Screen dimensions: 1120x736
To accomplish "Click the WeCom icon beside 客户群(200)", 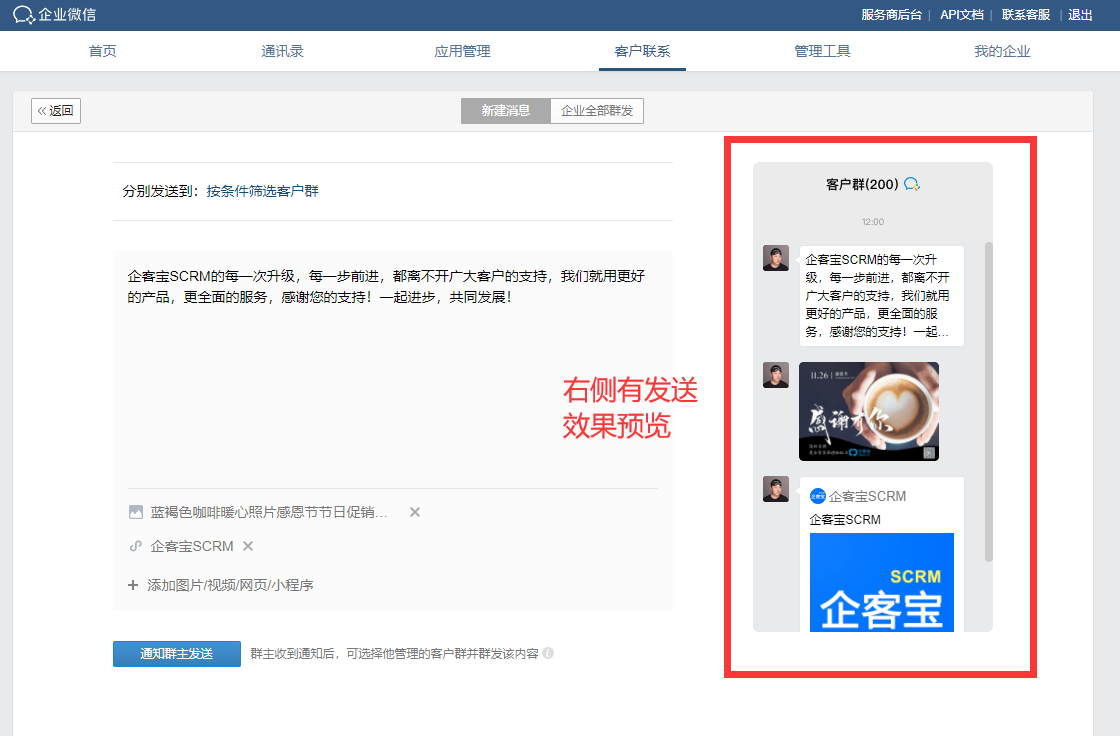I will 911,184.
